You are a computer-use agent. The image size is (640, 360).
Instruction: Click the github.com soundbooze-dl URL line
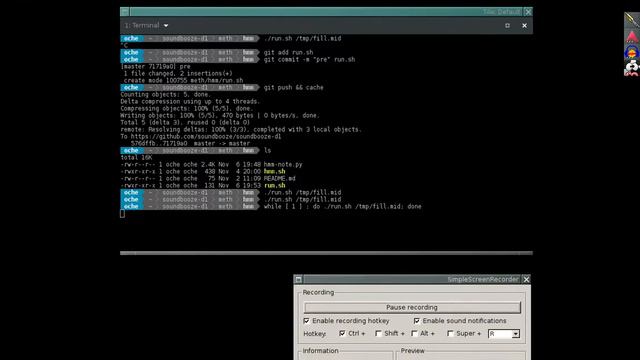click(201, 136)
